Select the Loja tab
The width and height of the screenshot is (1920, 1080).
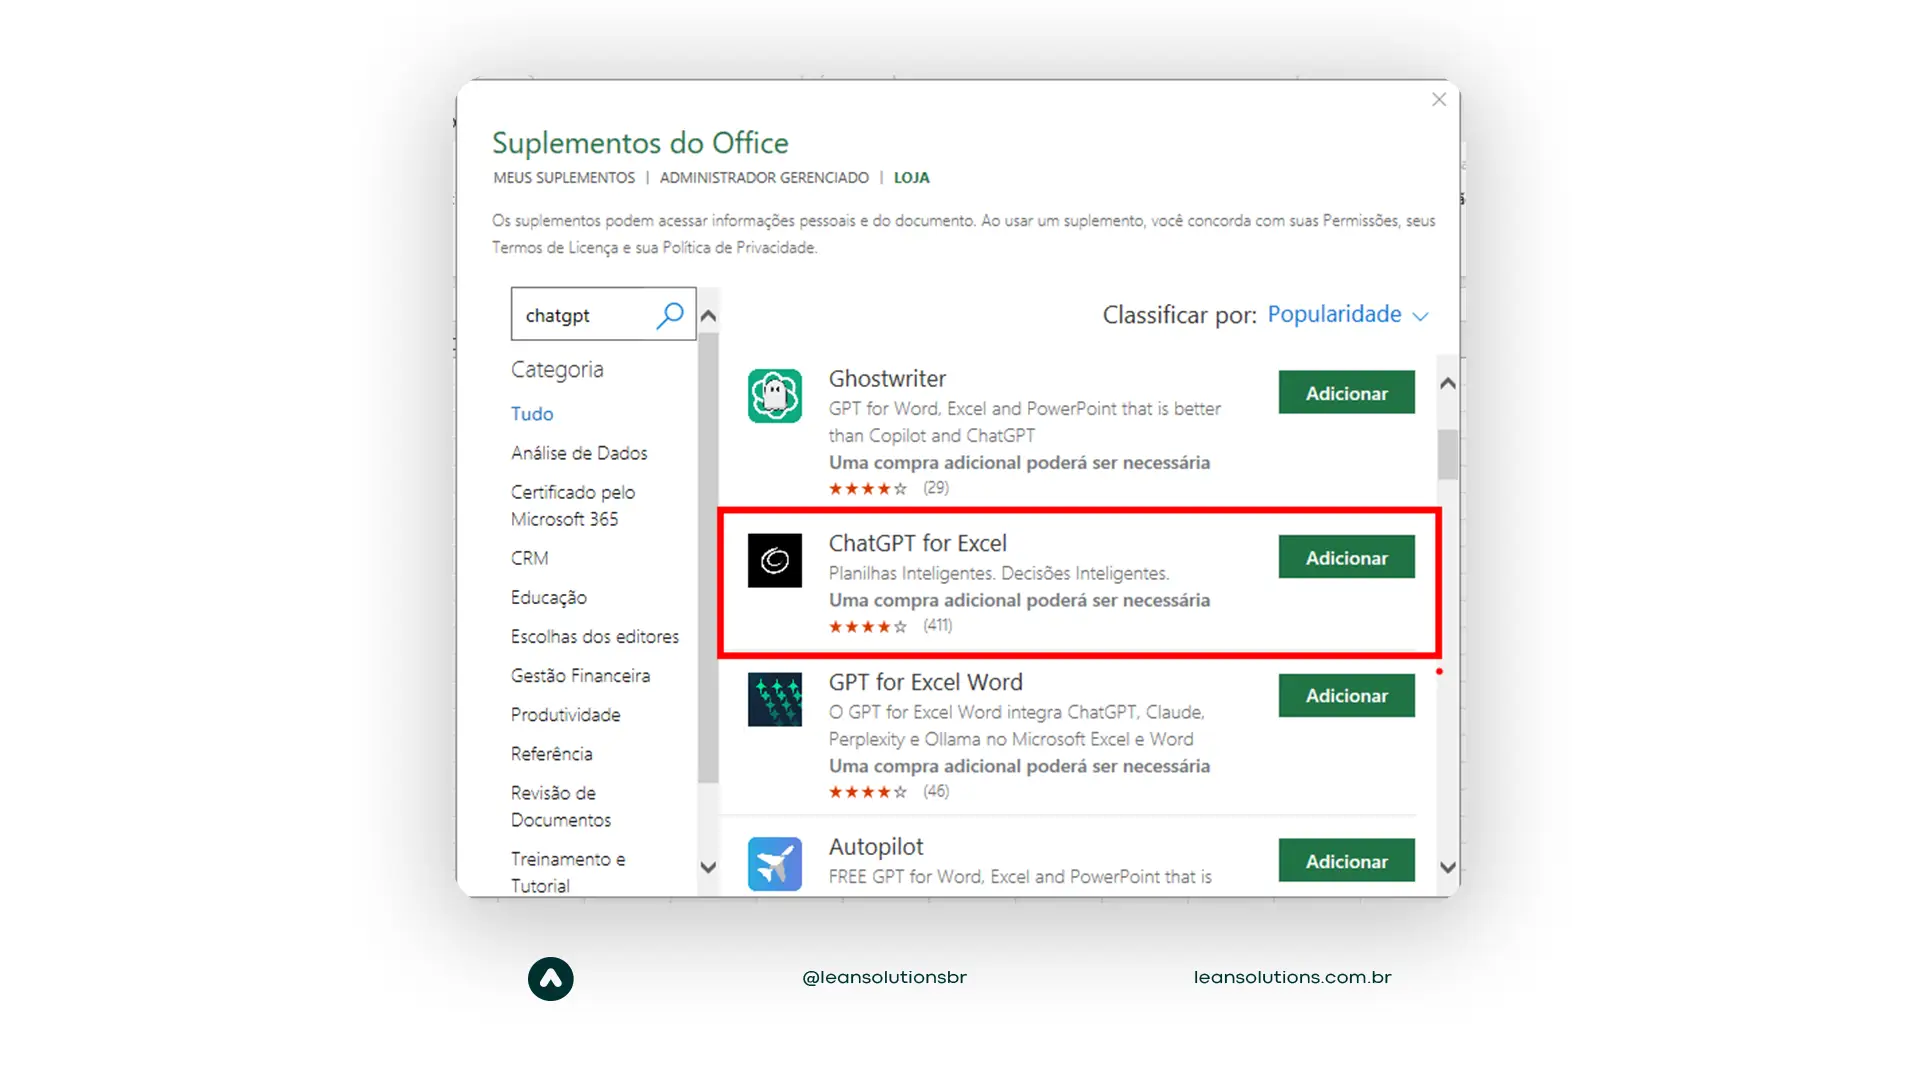coord(911,178)
